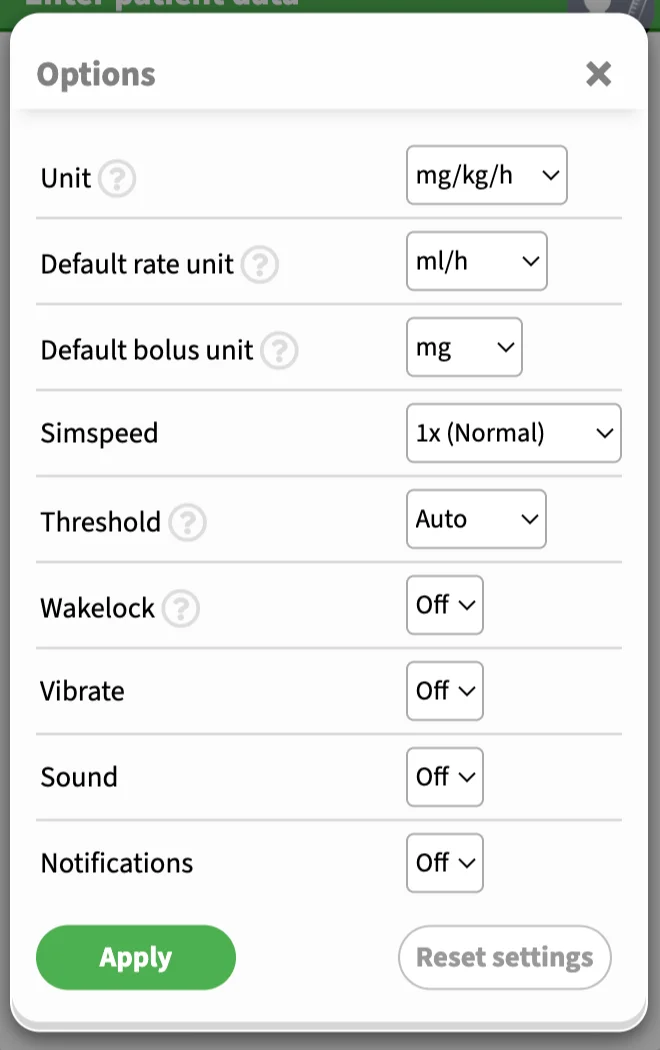
Task: Click the Notifications label text
Action: (117, 863)
